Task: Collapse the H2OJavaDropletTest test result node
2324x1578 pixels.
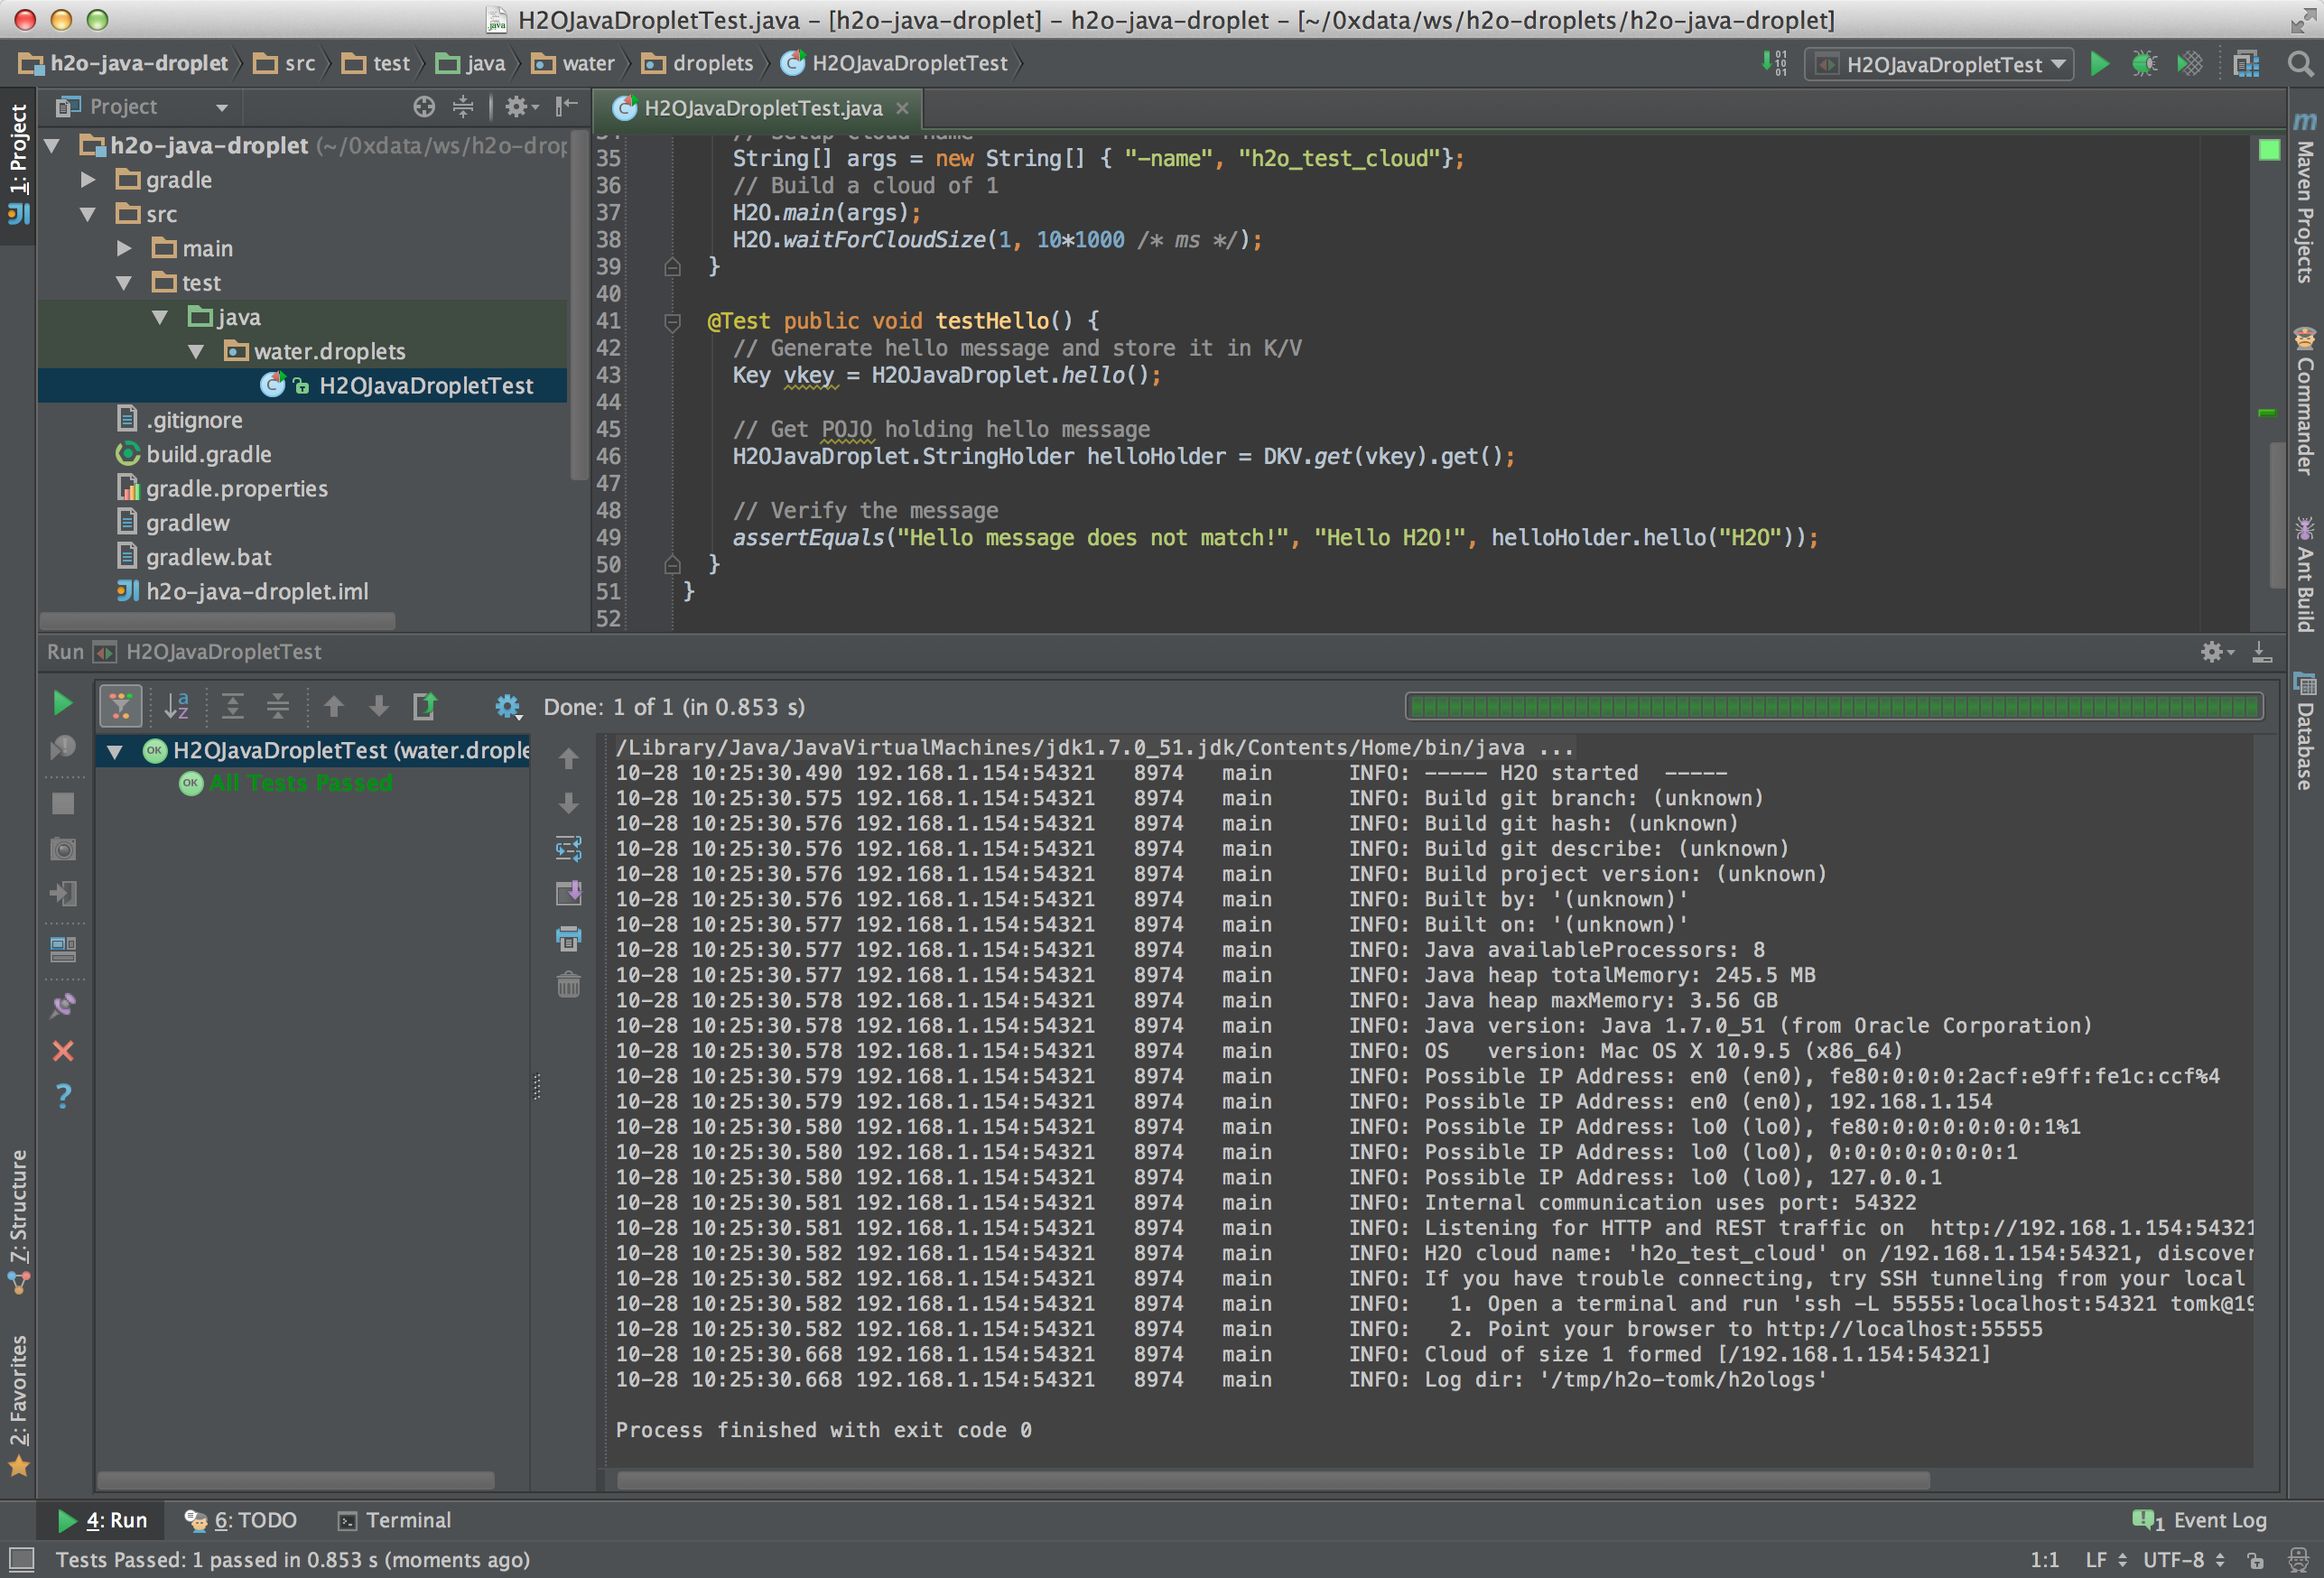Action: click(115, 751)
